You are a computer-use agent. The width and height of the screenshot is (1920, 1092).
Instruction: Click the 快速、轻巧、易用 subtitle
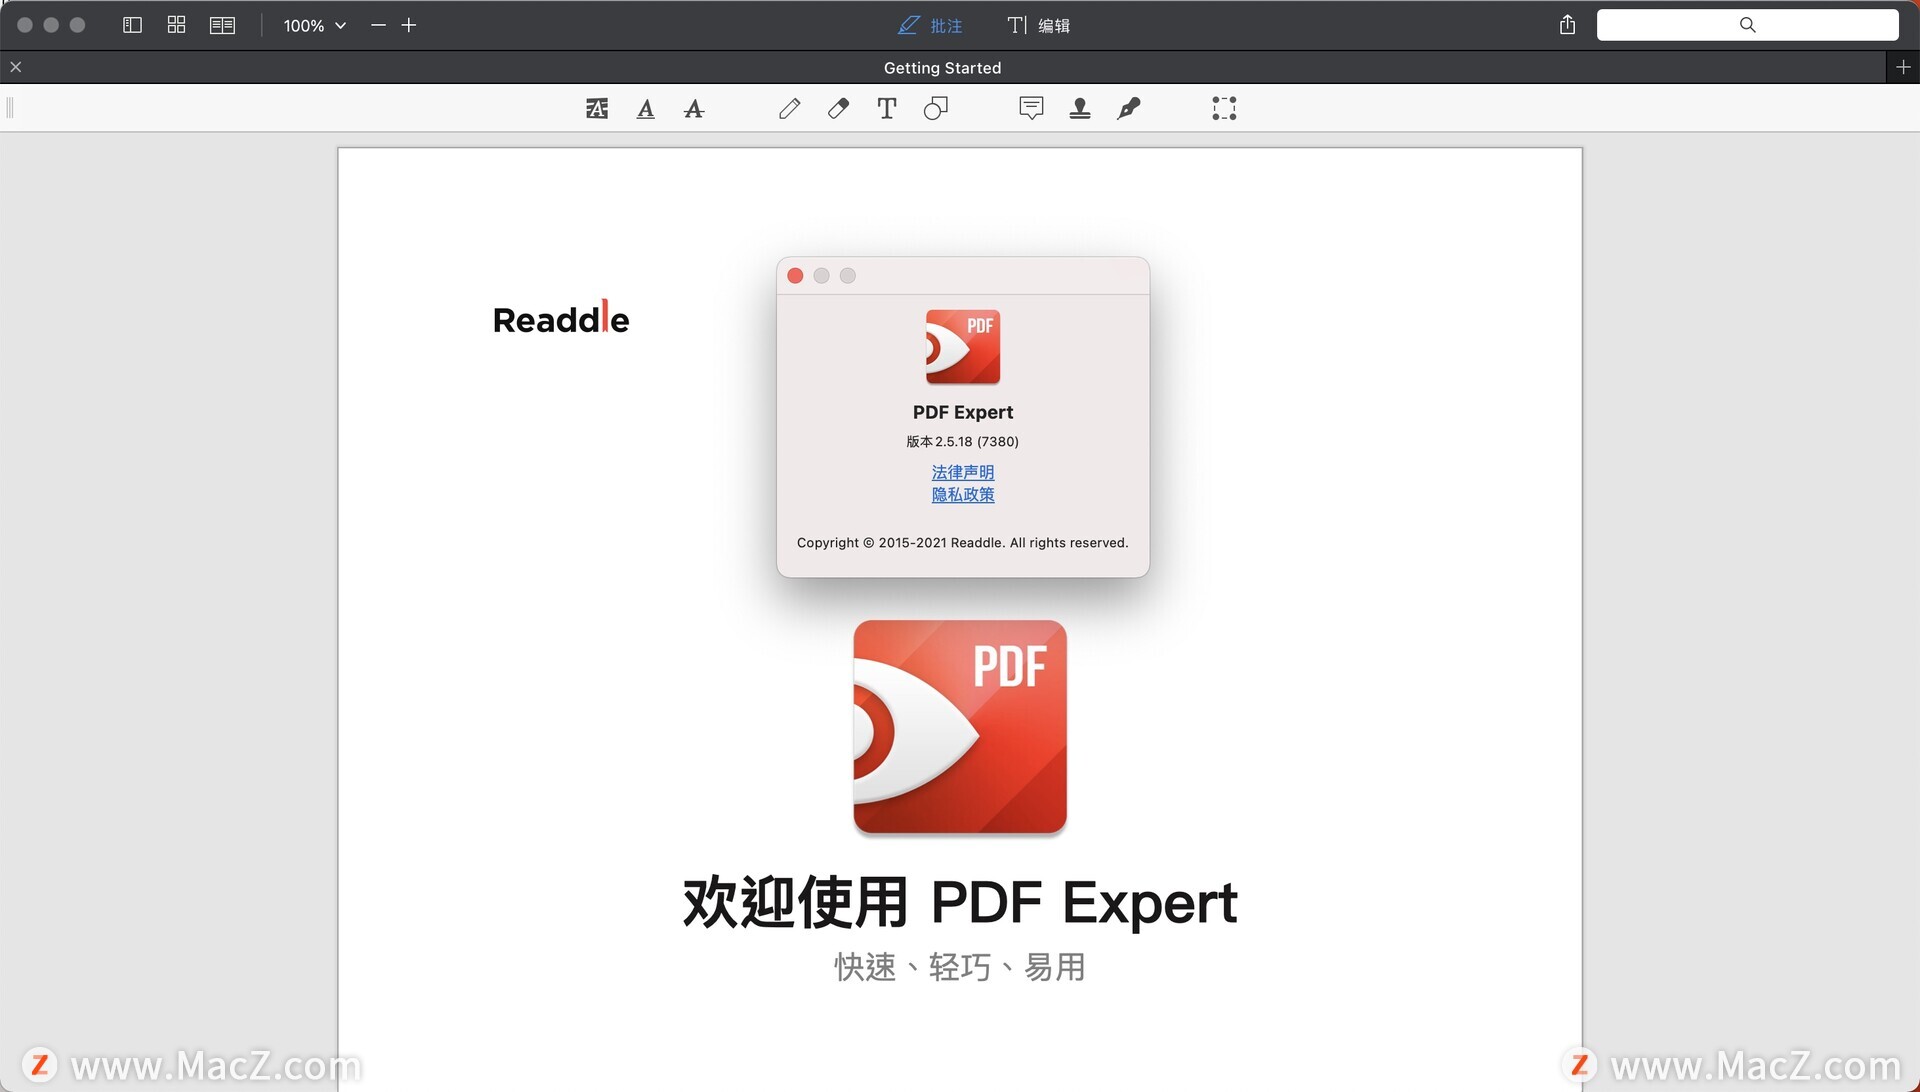click(960, 967)
